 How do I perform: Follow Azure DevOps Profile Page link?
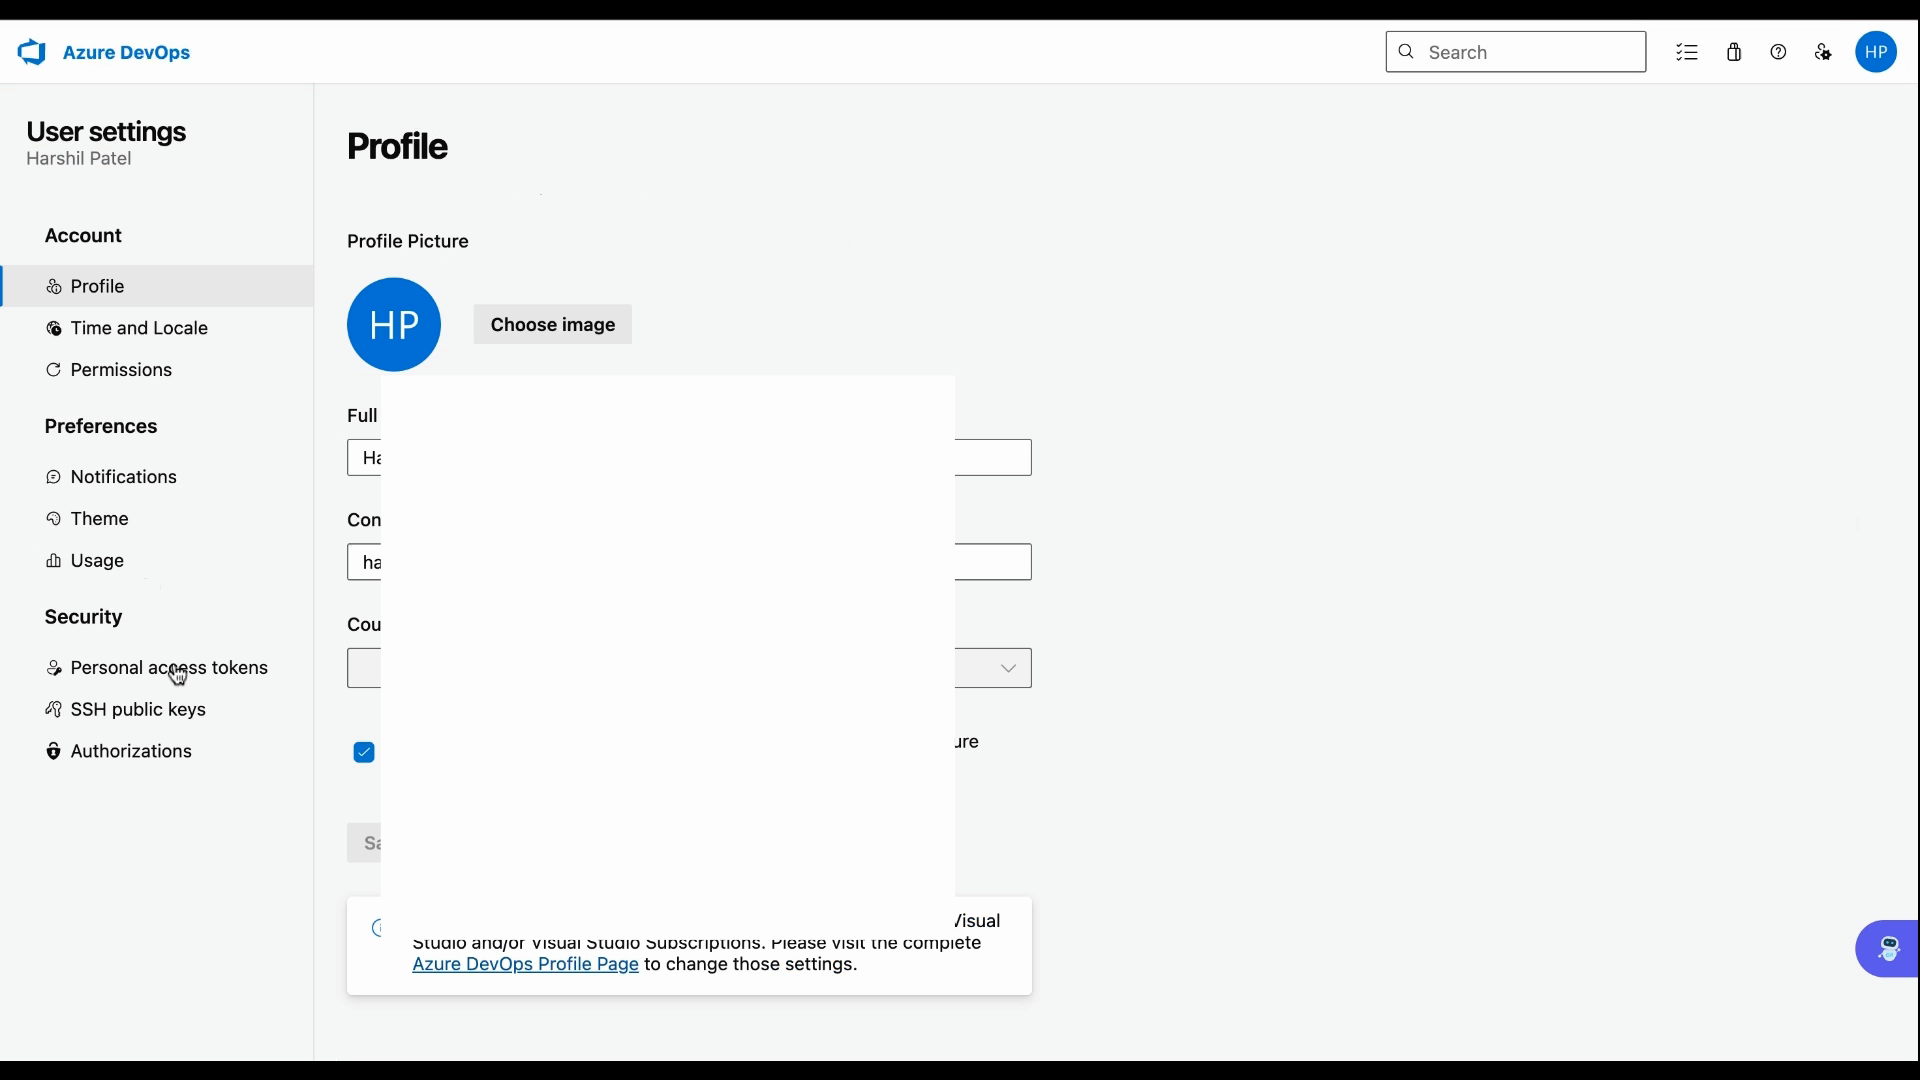coord(525,965)
